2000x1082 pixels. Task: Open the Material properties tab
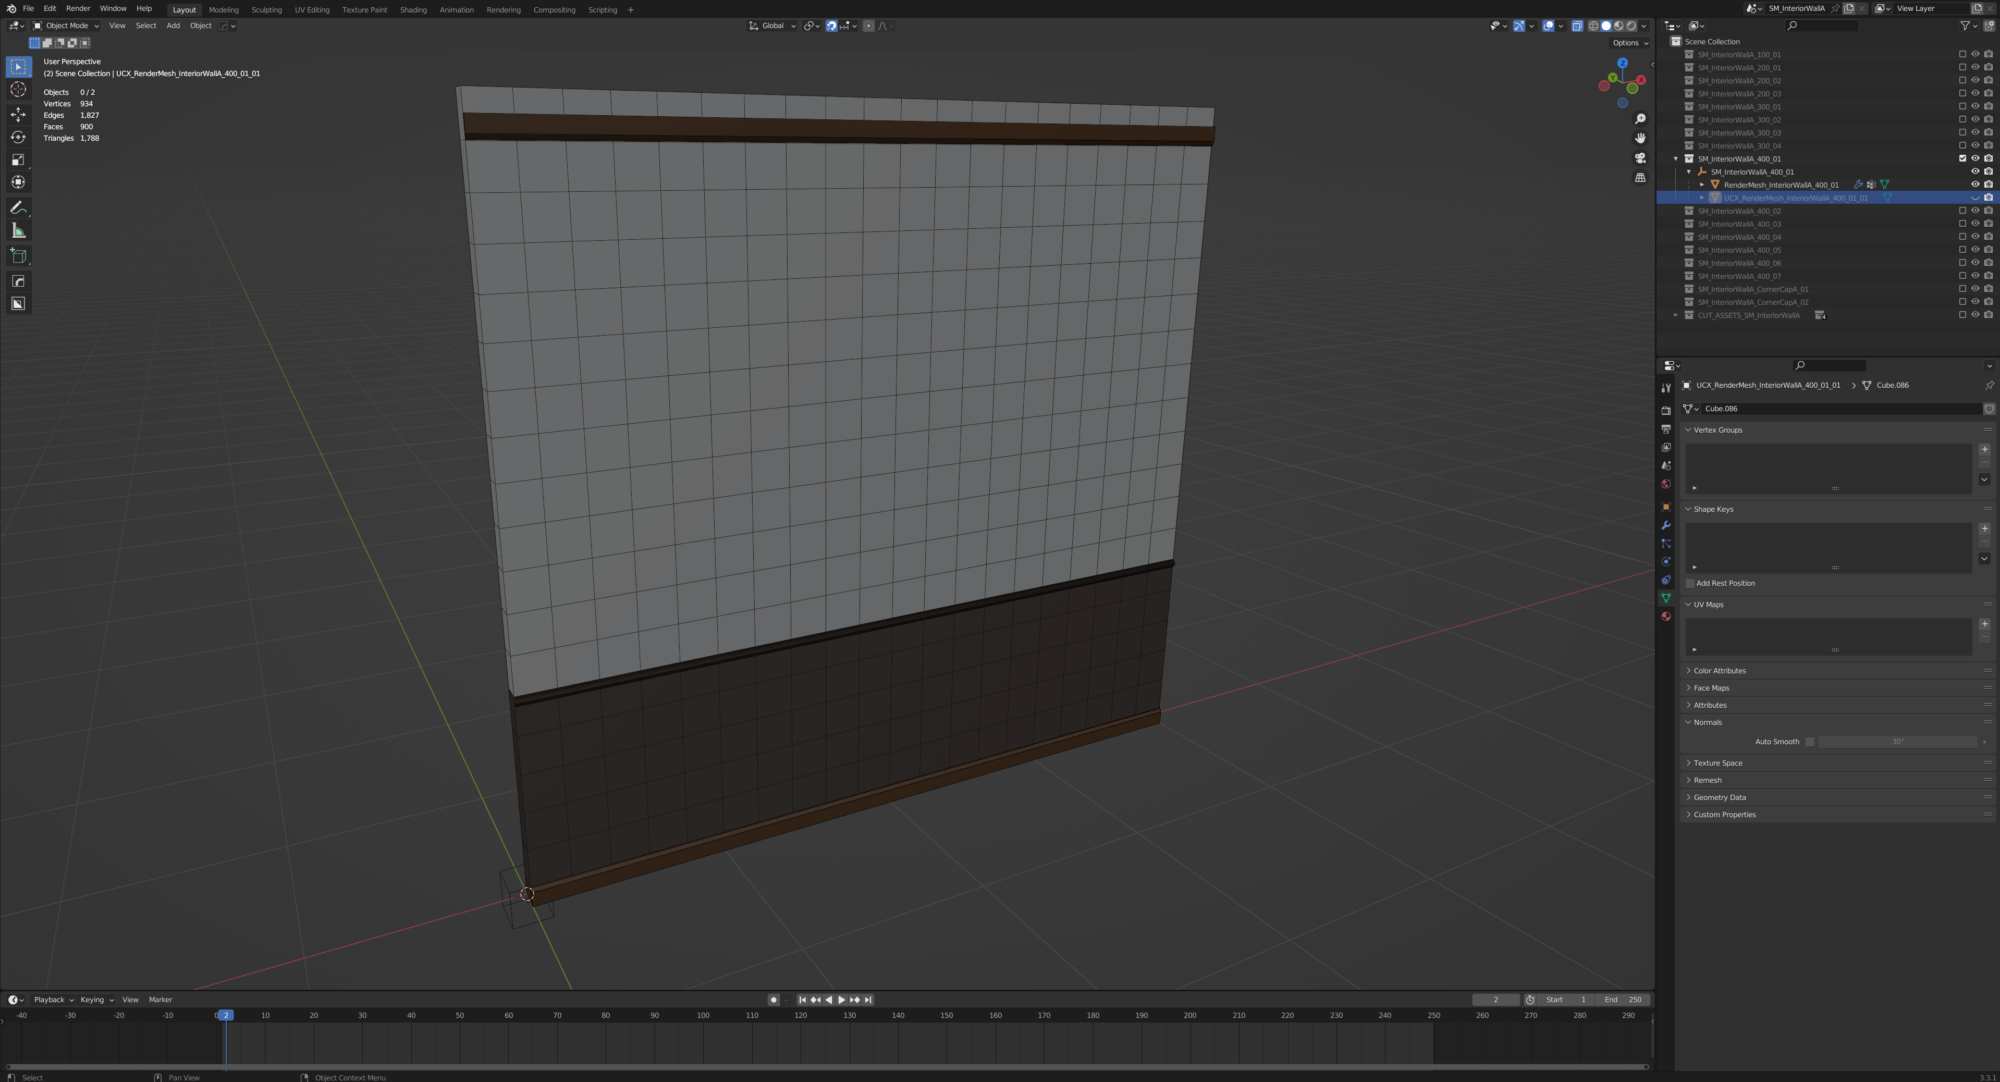(x=1666, y=616)
